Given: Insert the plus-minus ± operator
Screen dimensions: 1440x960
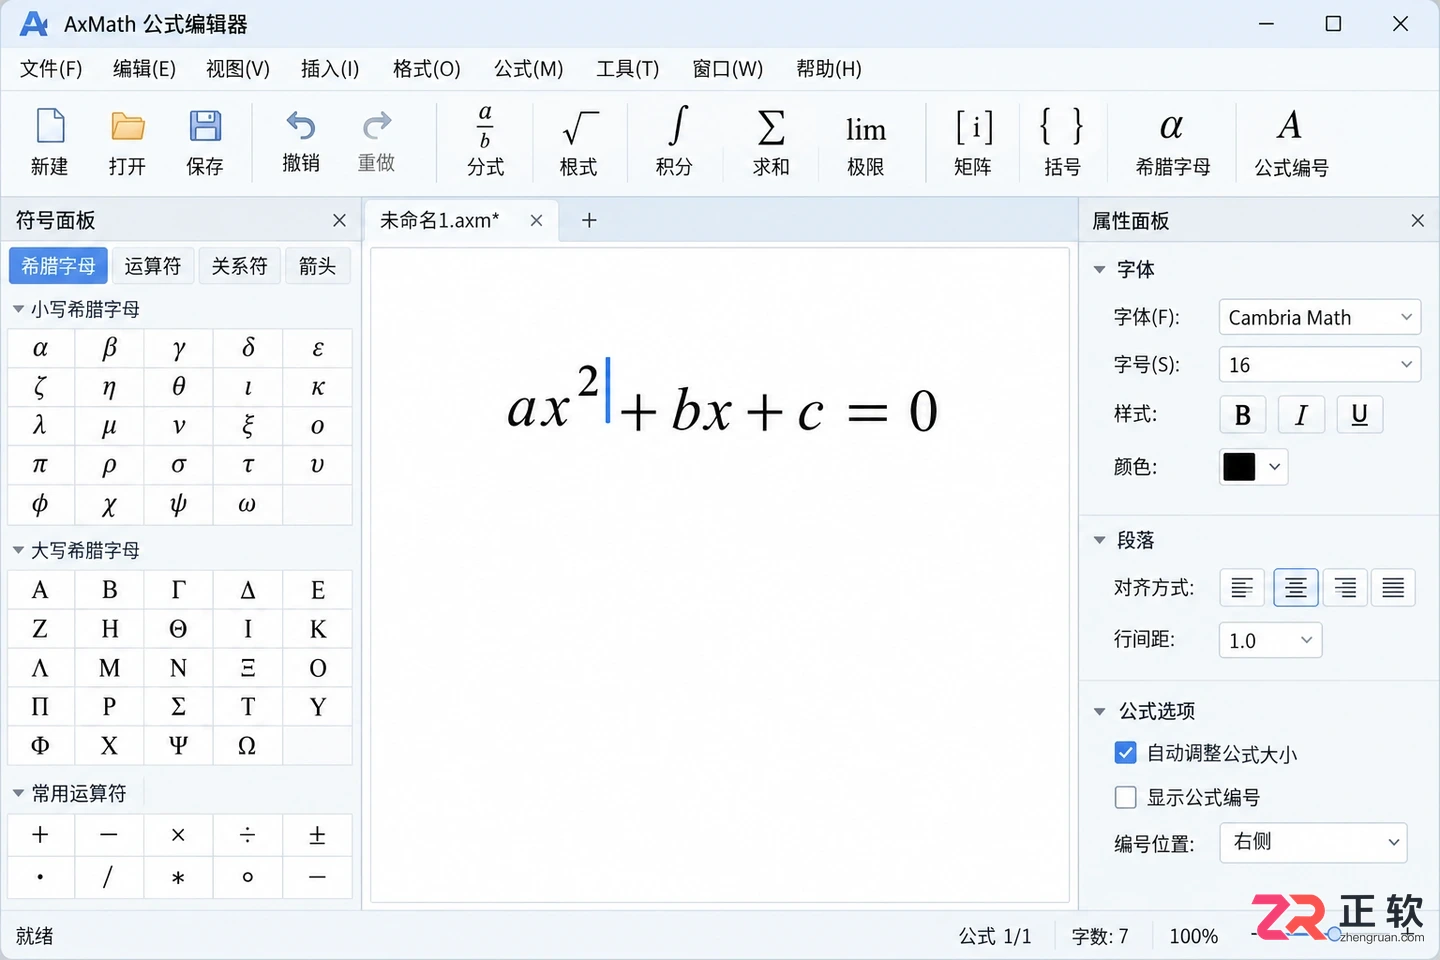Looking at the screenshot, I should click(317, 835).
